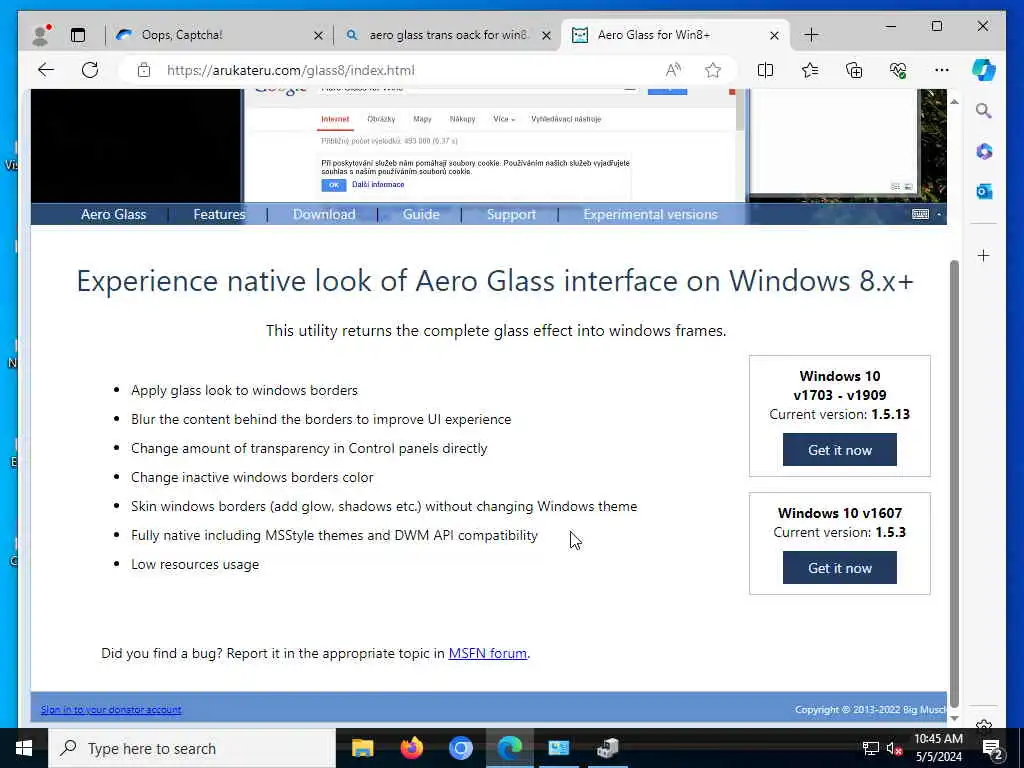Screen dimensions: 1024x768
Task: Click the heading 'Experience native look of Aero Glass'
Action: 495,281
